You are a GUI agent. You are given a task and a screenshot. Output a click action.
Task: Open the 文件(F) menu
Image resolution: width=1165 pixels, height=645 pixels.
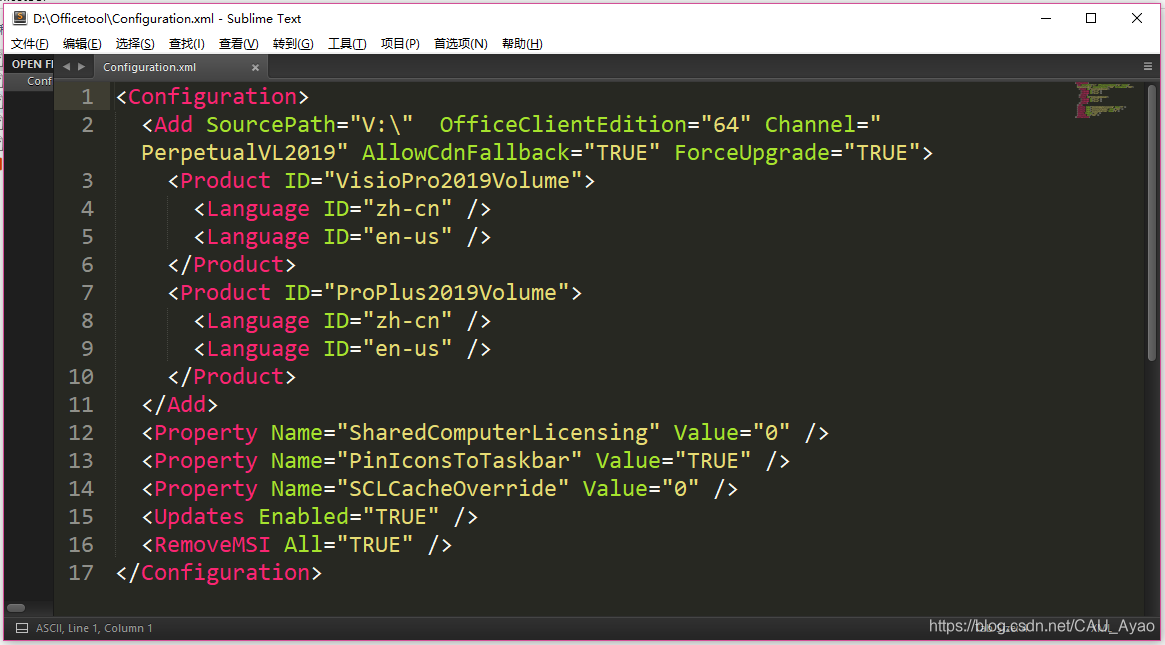30,44
